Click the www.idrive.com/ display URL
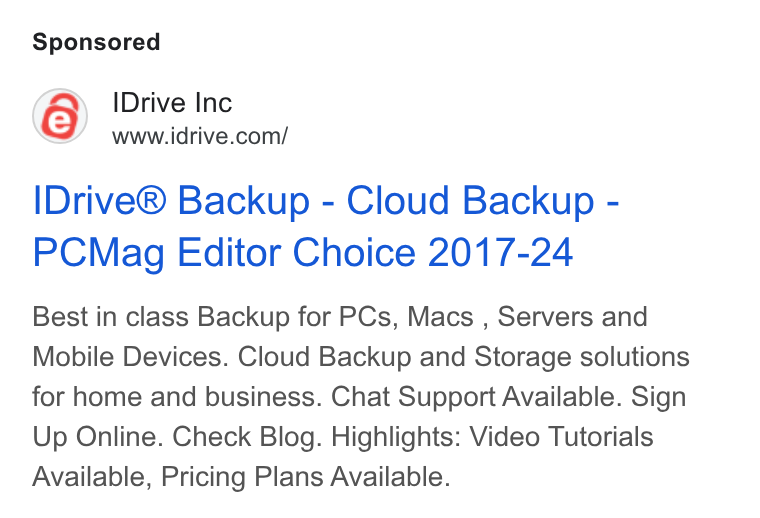The image size is (760, 518). [200, 136]
